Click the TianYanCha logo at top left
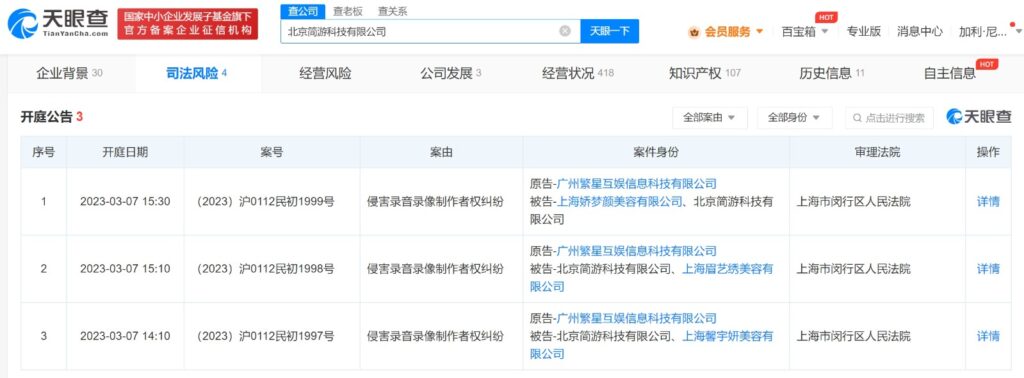The height and width of the screenshot is (378, 1024). [58, 24]
